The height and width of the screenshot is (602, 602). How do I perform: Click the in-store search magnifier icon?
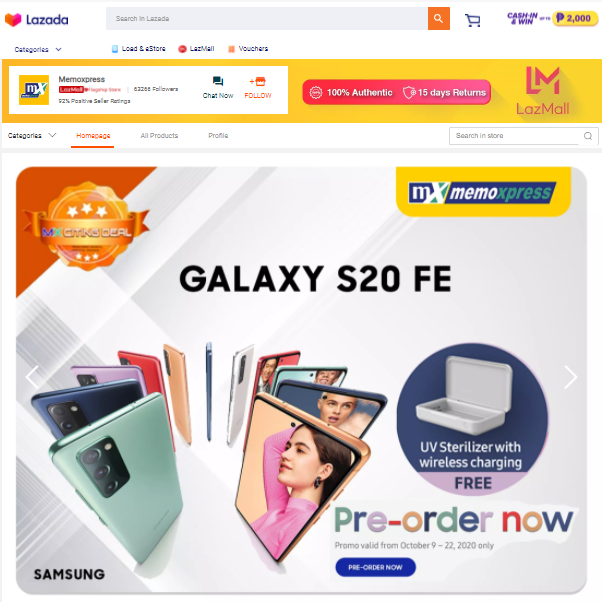pos(587,136)
